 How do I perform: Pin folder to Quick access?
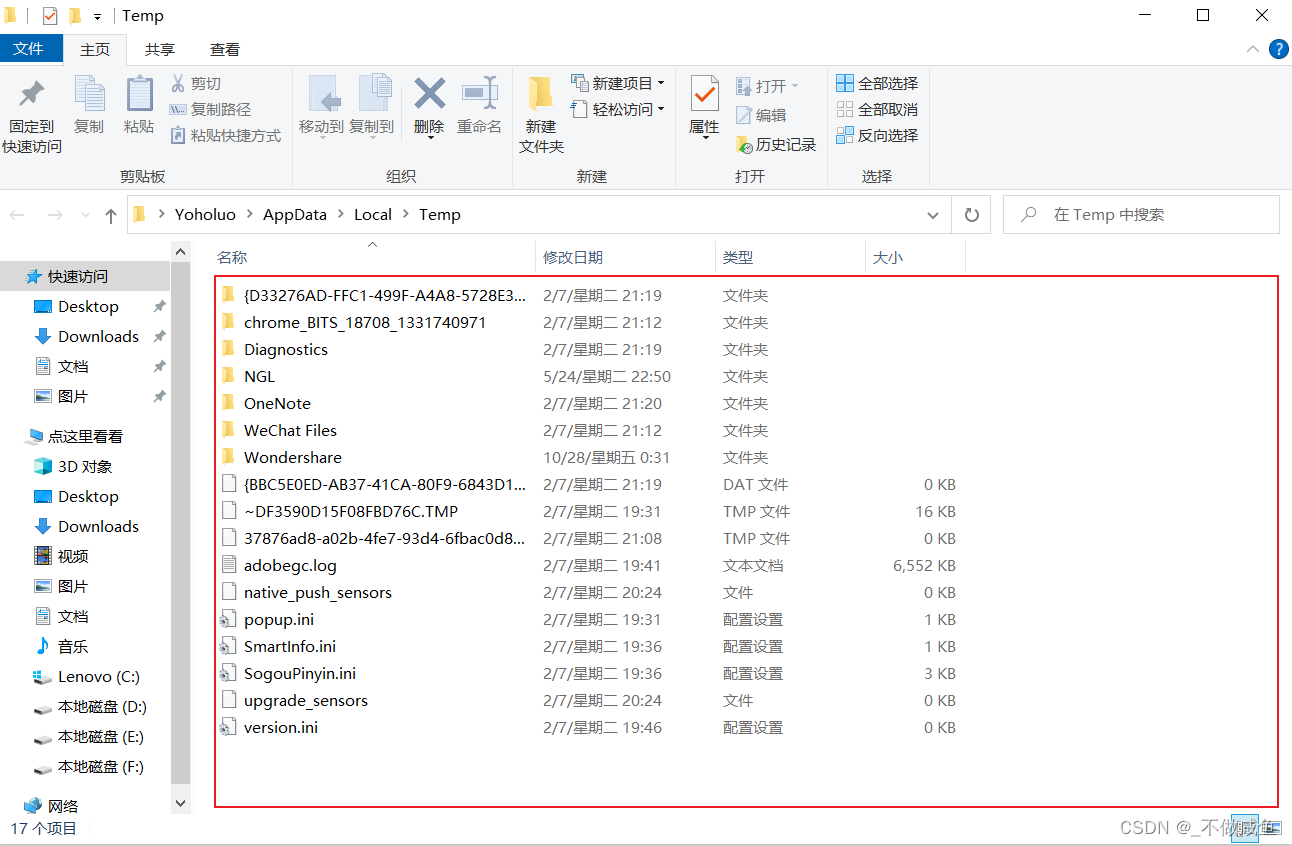click(32, 116)
